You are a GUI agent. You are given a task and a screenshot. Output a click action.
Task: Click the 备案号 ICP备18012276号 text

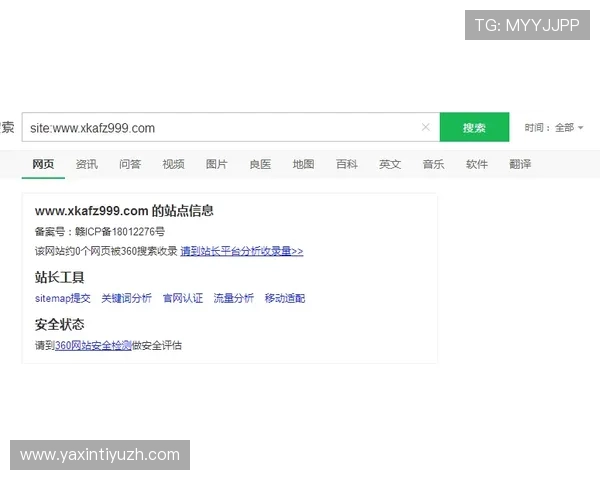click(x=100, y=232)
